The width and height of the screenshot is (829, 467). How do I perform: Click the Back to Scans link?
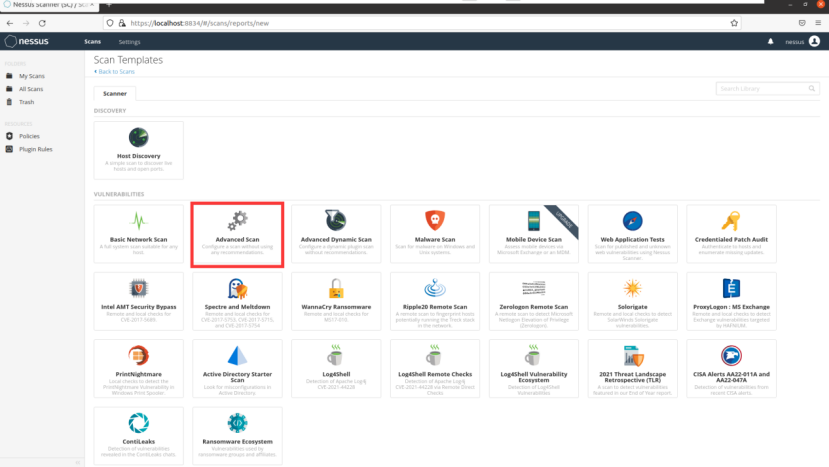pyautogui.click(x=114, y=71)
